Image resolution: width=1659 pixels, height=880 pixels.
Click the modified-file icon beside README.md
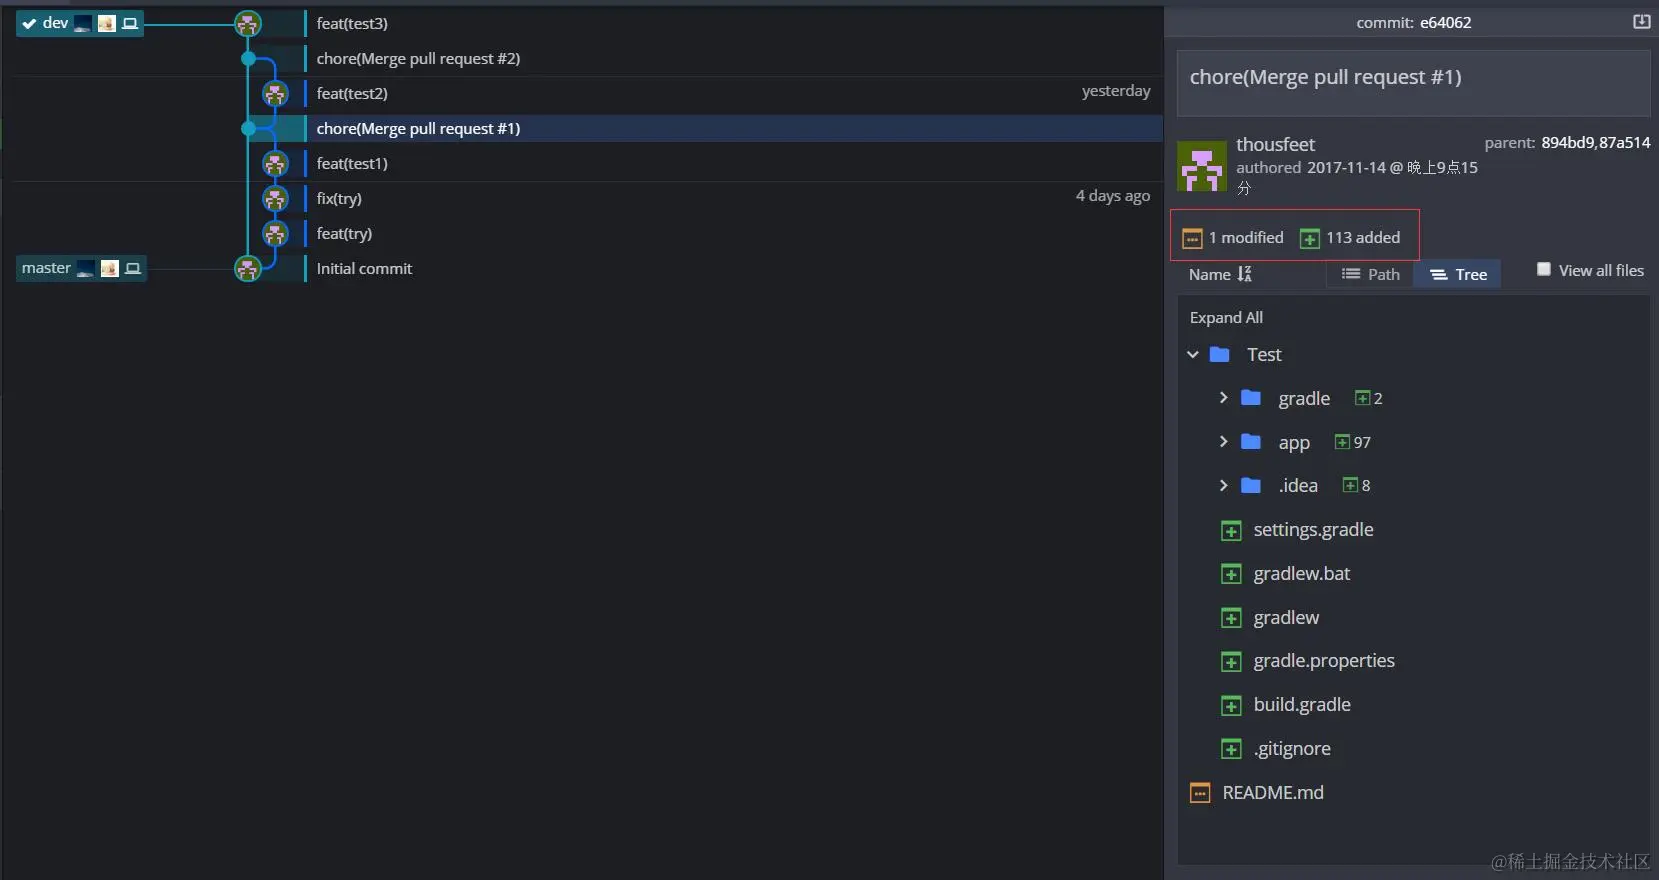pyautogui.click(x=1200, y=793)
